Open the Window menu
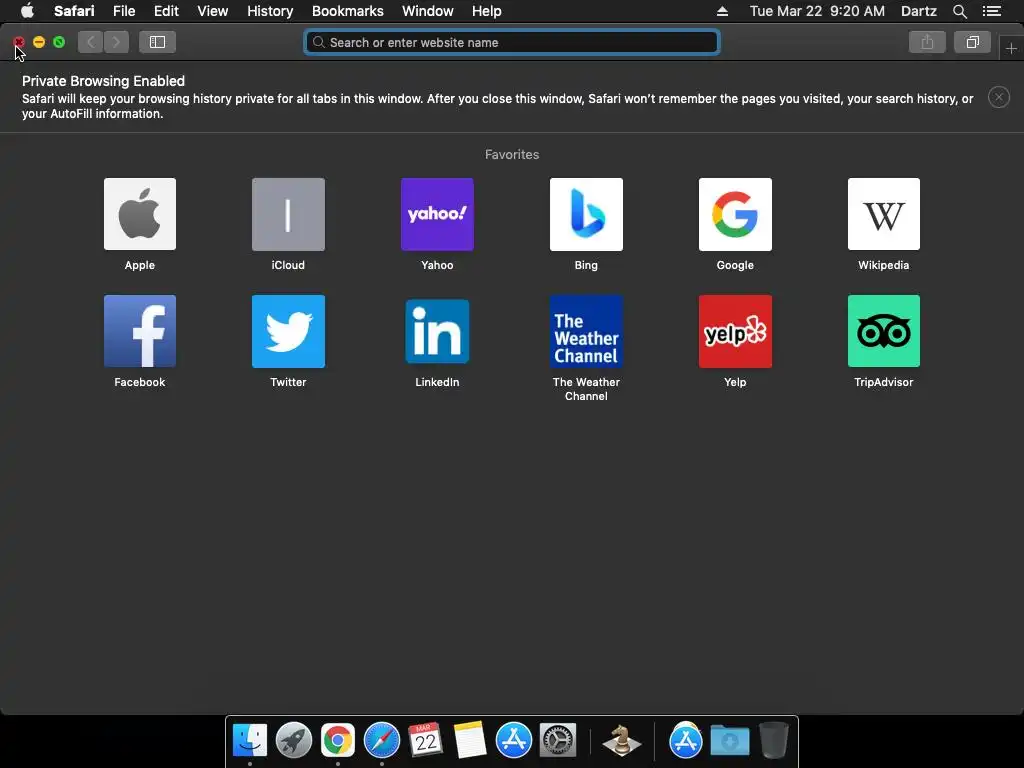This screenshot has width=1024, height=768. coord(428,11)
